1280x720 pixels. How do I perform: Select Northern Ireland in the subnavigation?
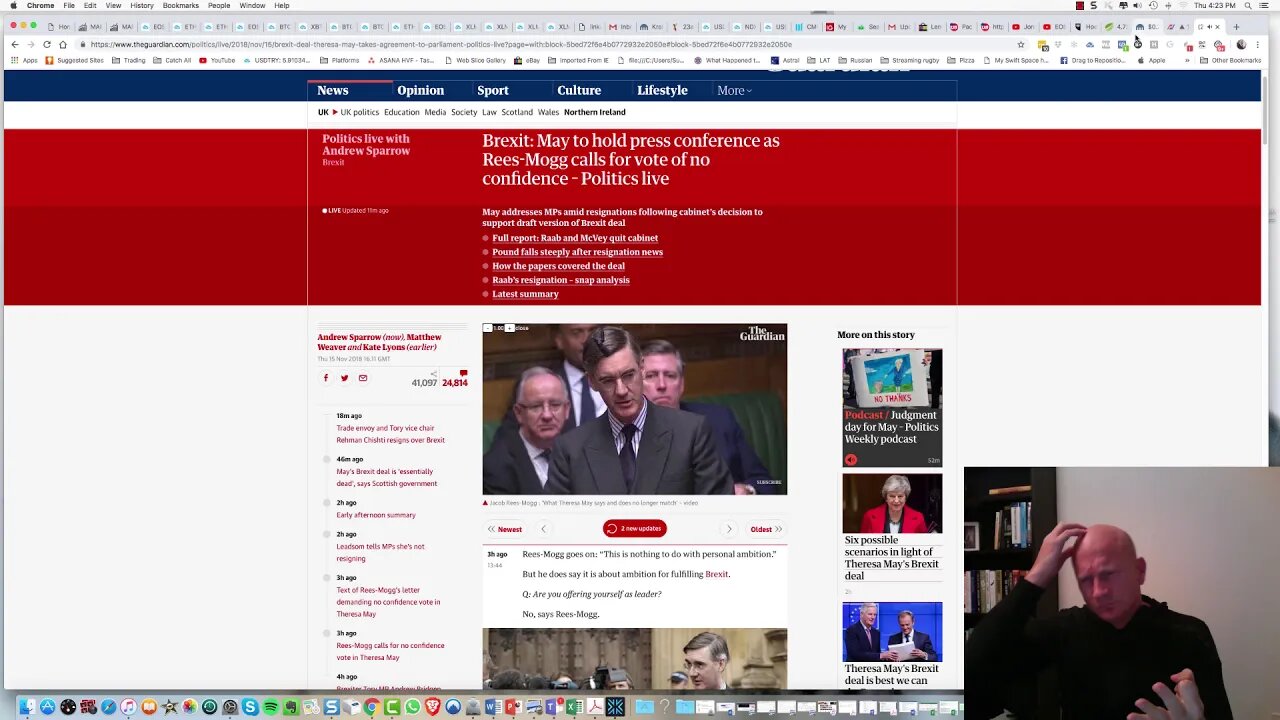(x=595, y=112)
